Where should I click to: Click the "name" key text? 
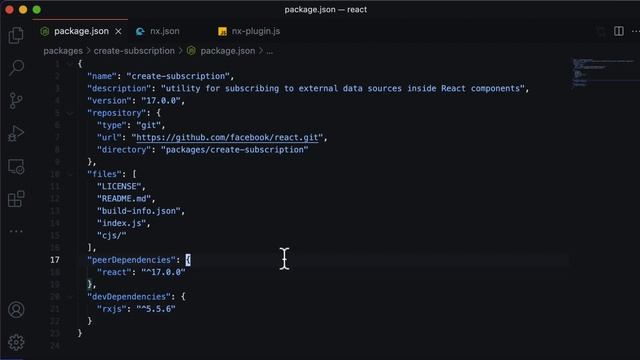pyautogui.click(x=102, y=76)
